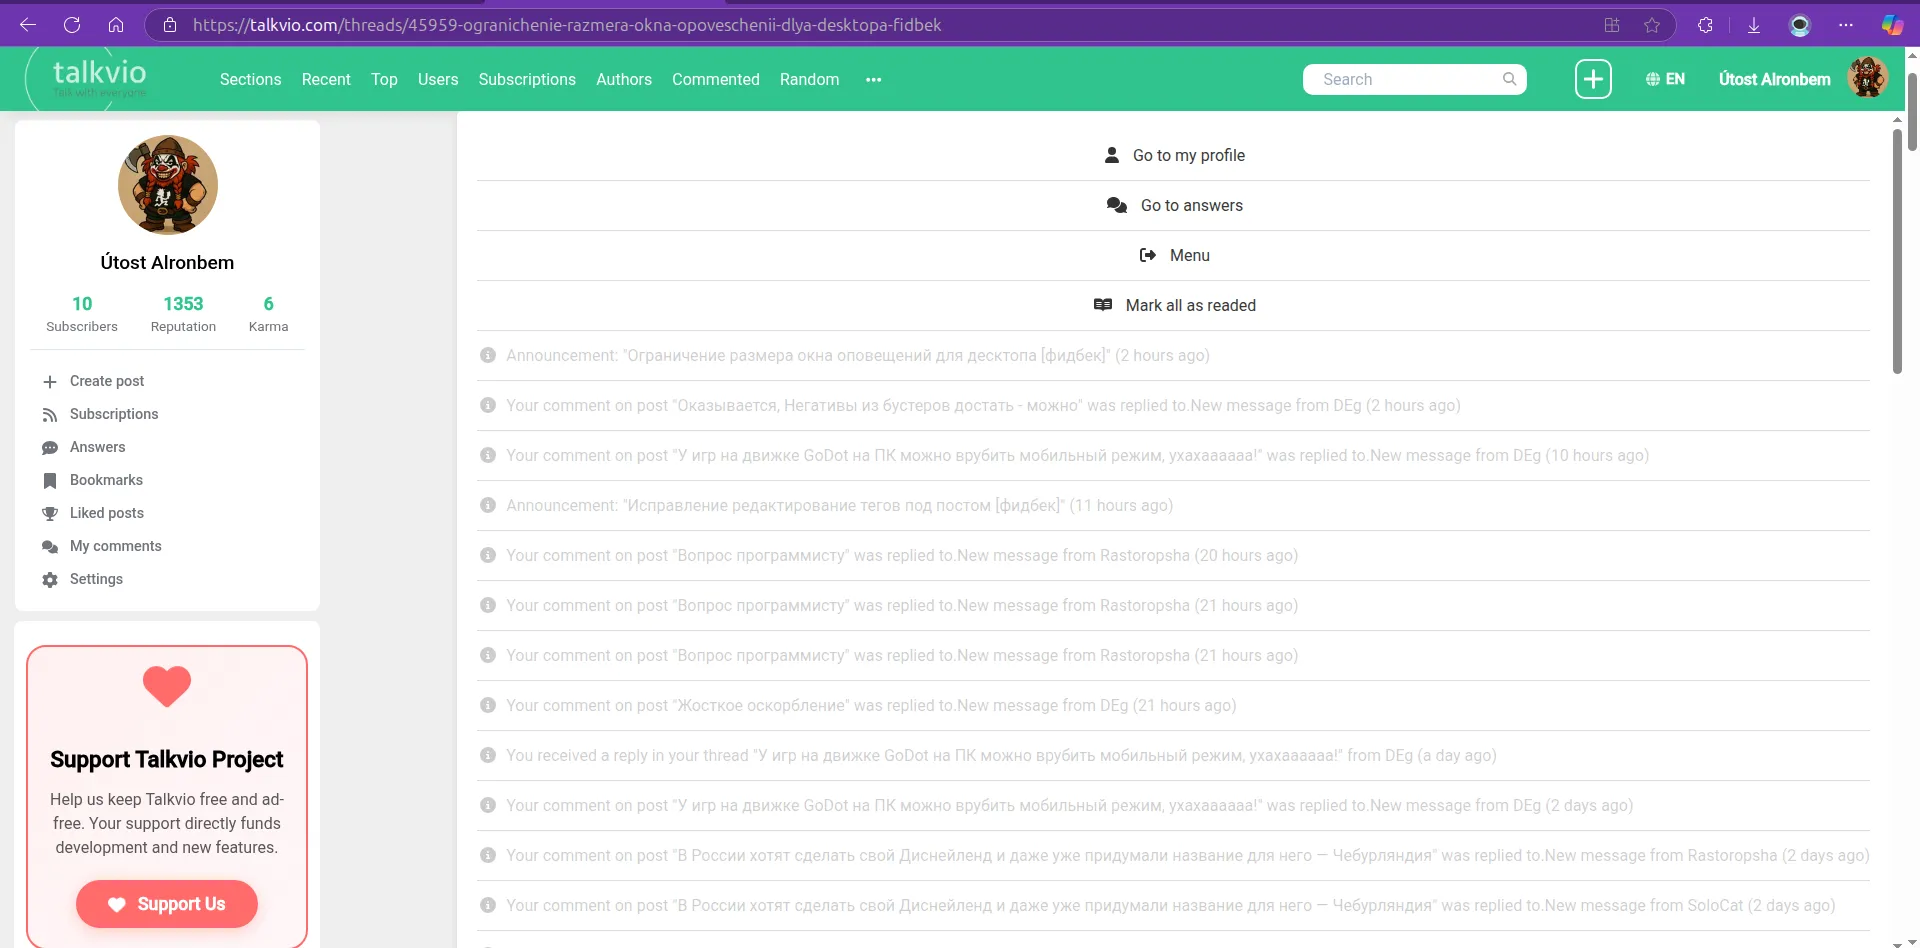The image size is (1920, 948).
Task: Click the browser extensions puzzle icon
Action: point(1705,25)
